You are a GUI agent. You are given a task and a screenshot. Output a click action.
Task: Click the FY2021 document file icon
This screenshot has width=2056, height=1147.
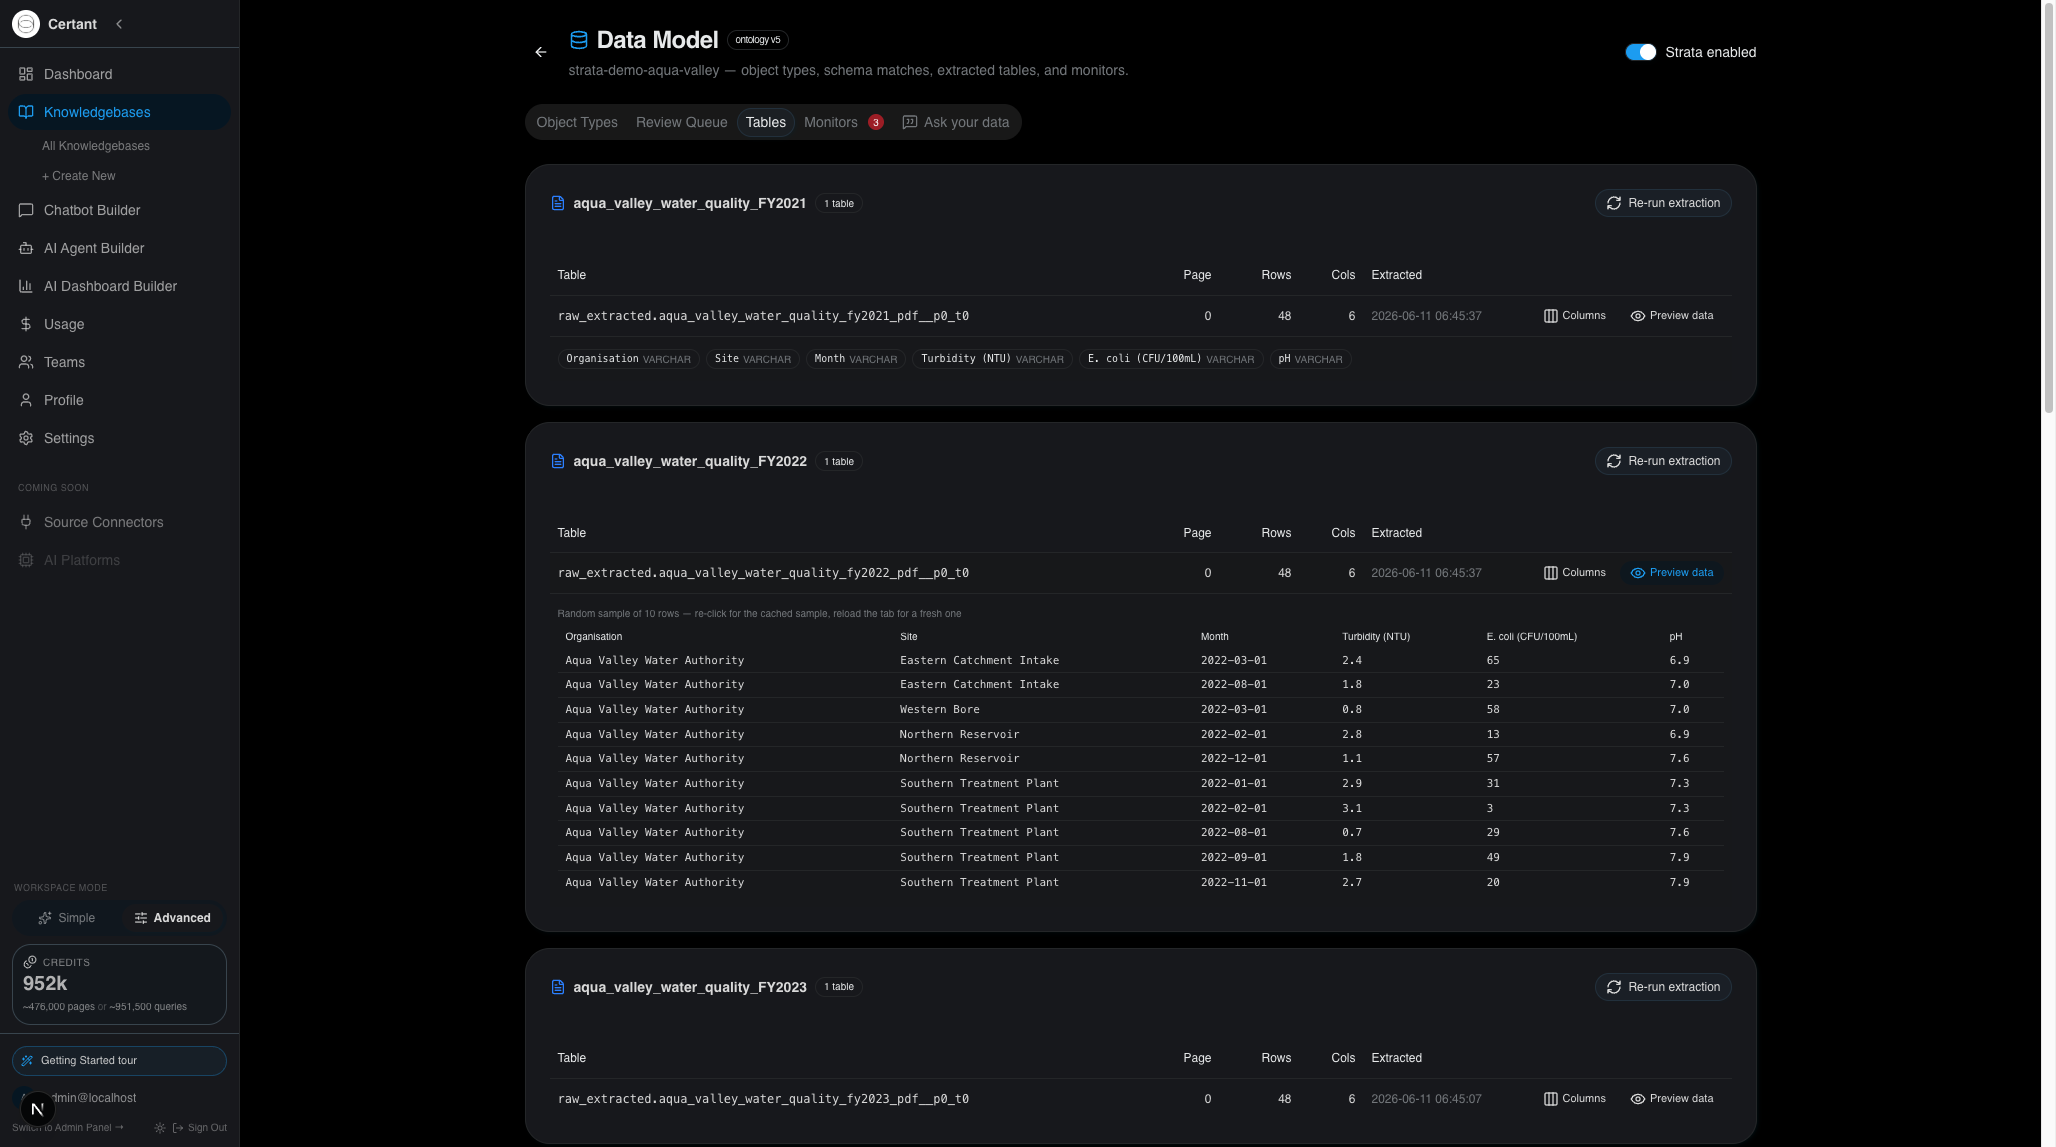coord(558,203)
